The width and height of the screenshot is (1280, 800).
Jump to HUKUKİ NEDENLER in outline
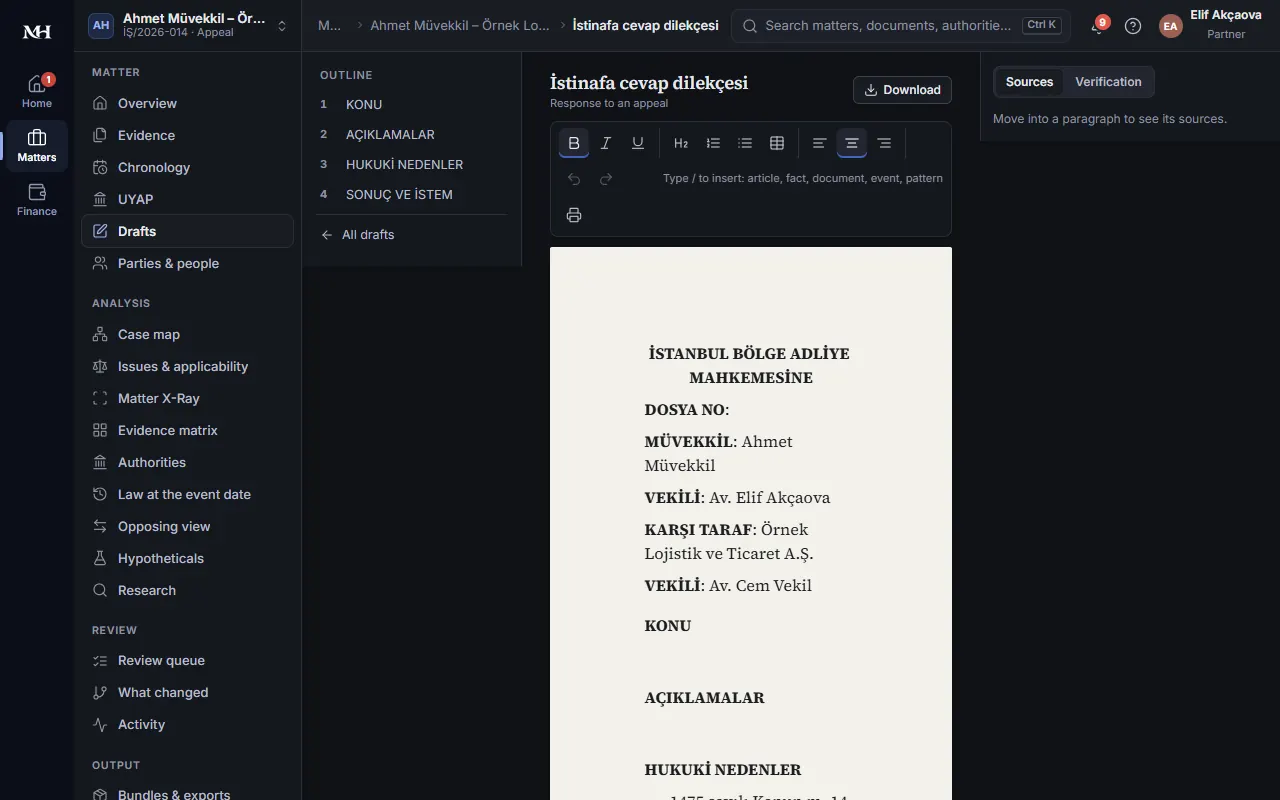click(x=411, y=164)
